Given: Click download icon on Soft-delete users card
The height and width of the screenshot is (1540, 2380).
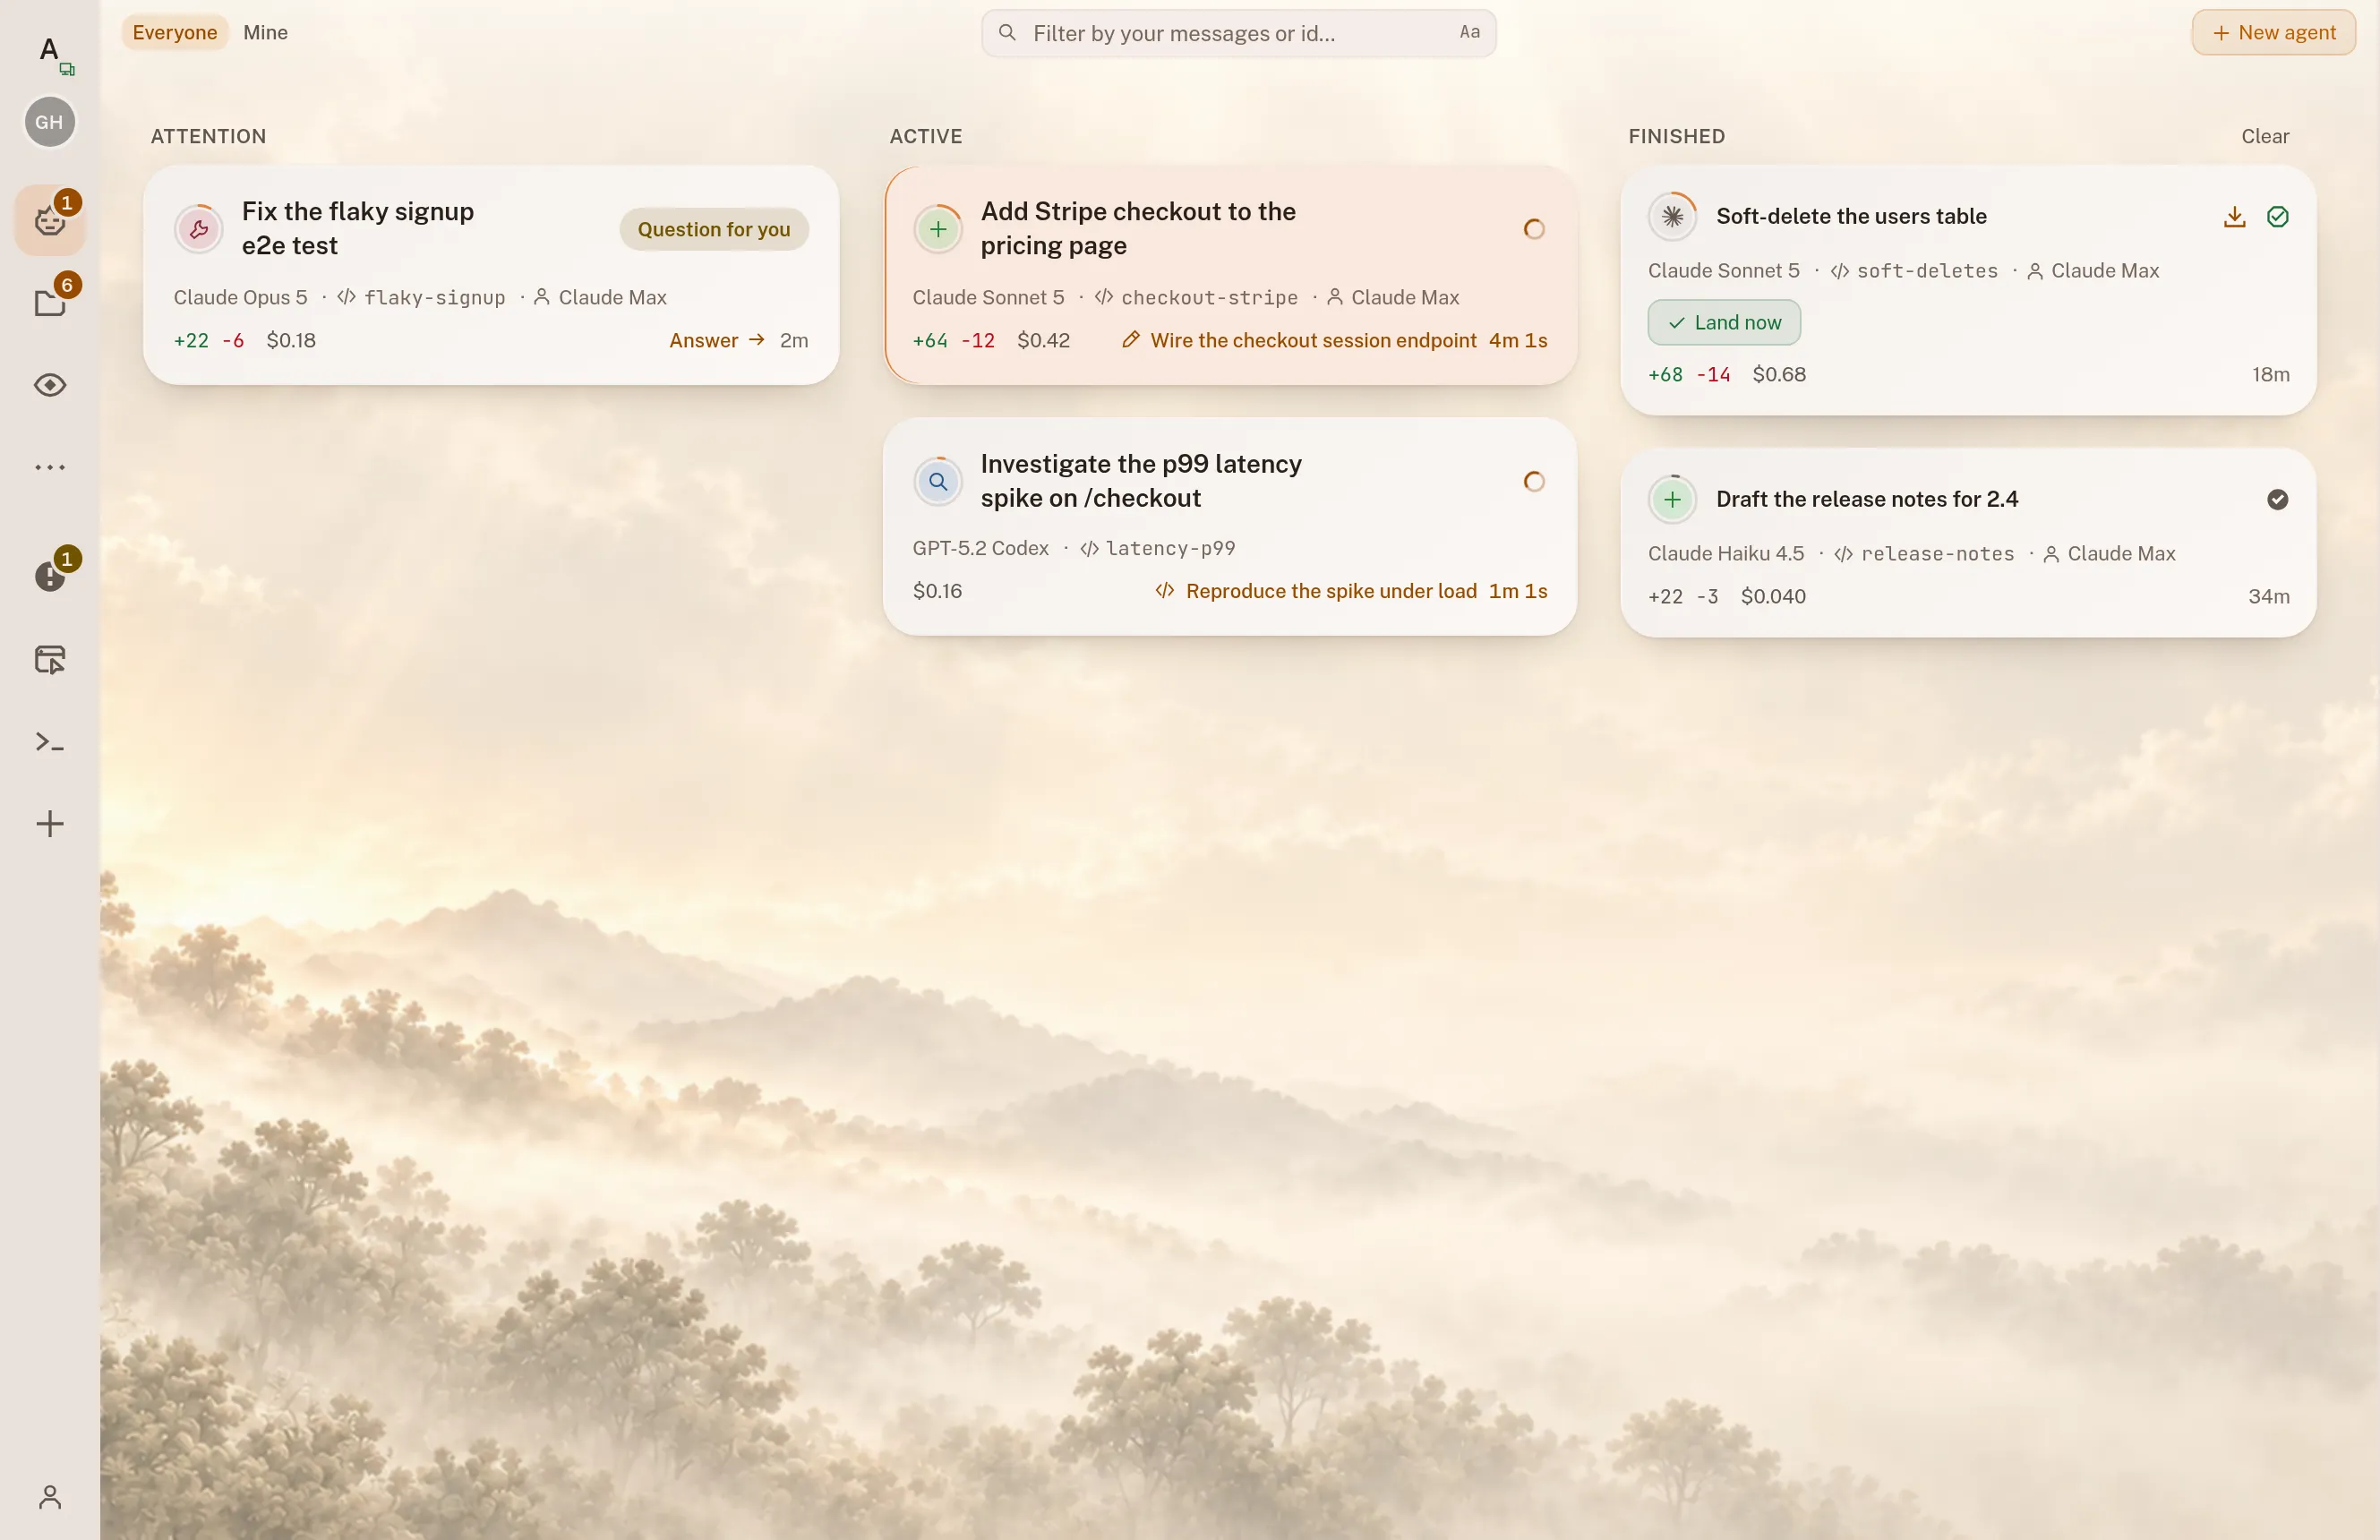Looking at the screenshot, I should (2234, 217).
